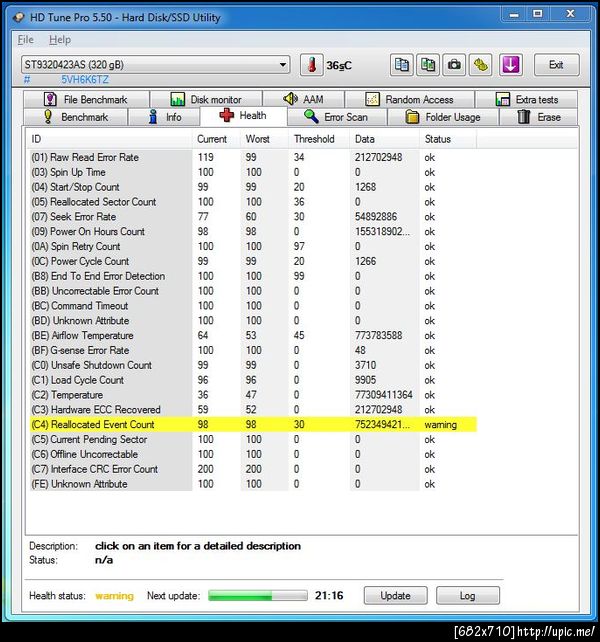Select the (BB) Uncorrectable Error Count row
Viewport: 600px width, 642px height.
tap(253, 291)
